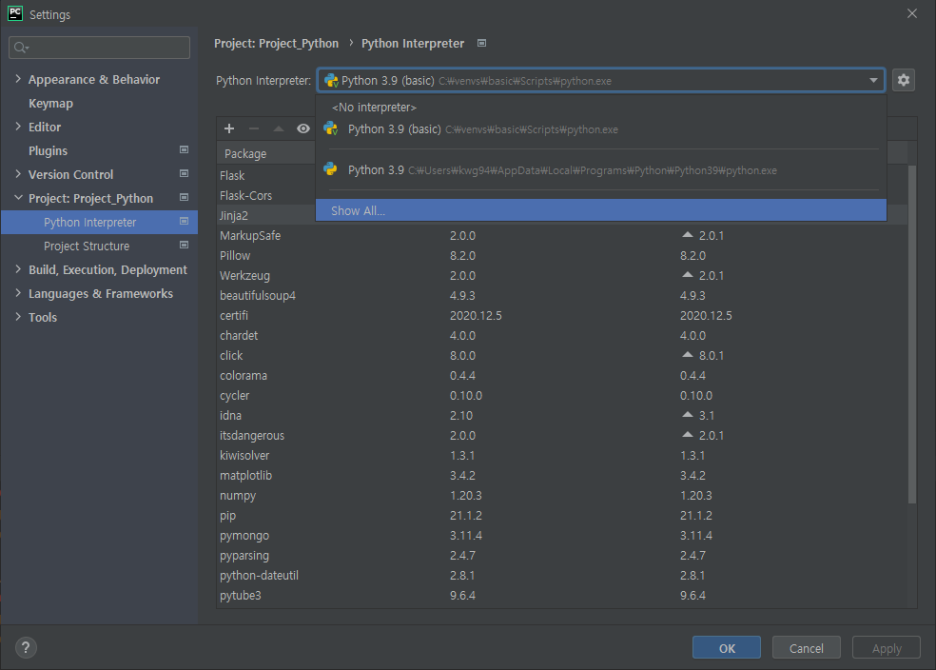The height and width of the screenshot is (670, 936).
Task: Click the Apply button
Action: [886, 648]
